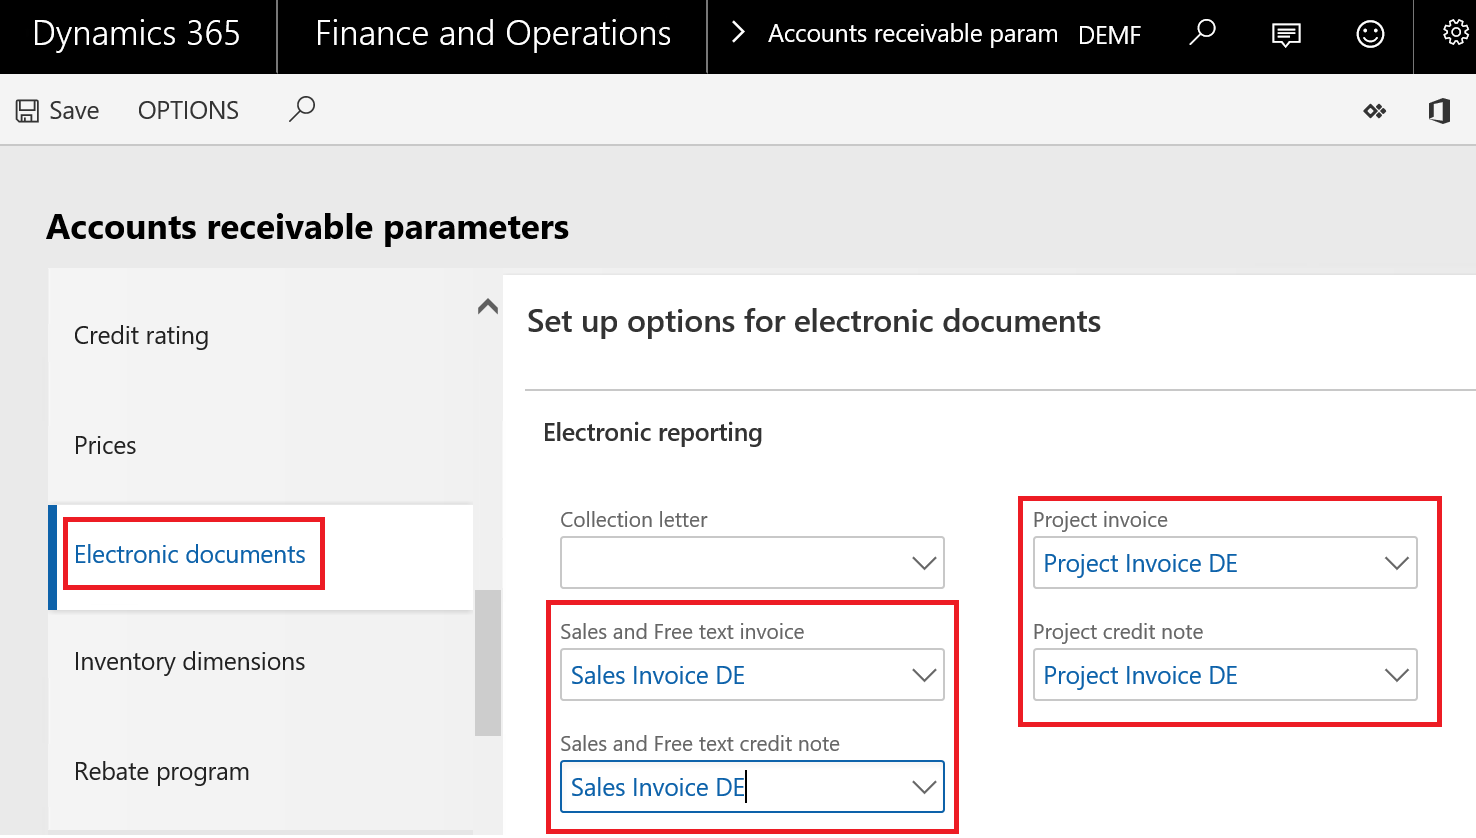Click the Accounts receivable parameters page title
The height and width of the screenshot is (838, 1476).
[x=307, y=228]
